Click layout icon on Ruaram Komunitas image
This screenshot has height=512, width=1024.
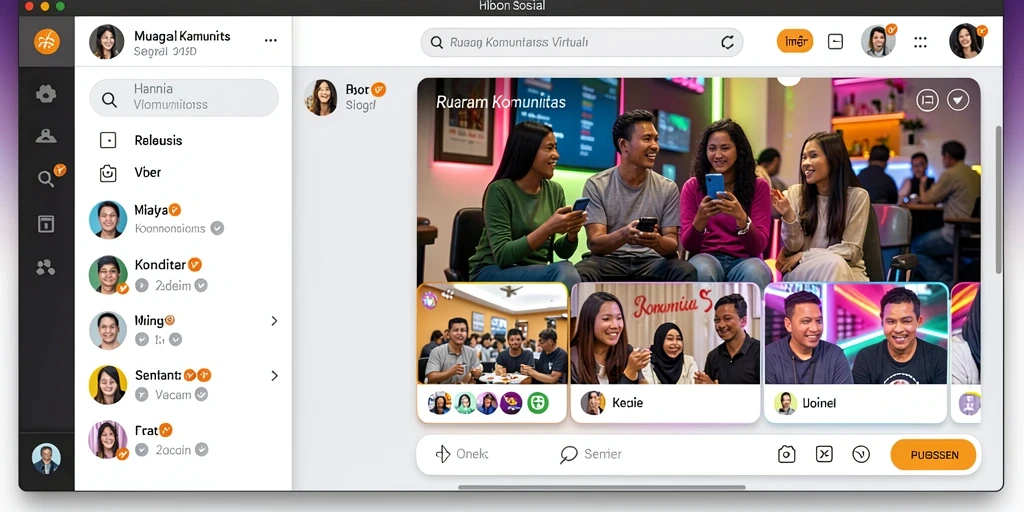(927, 100)
